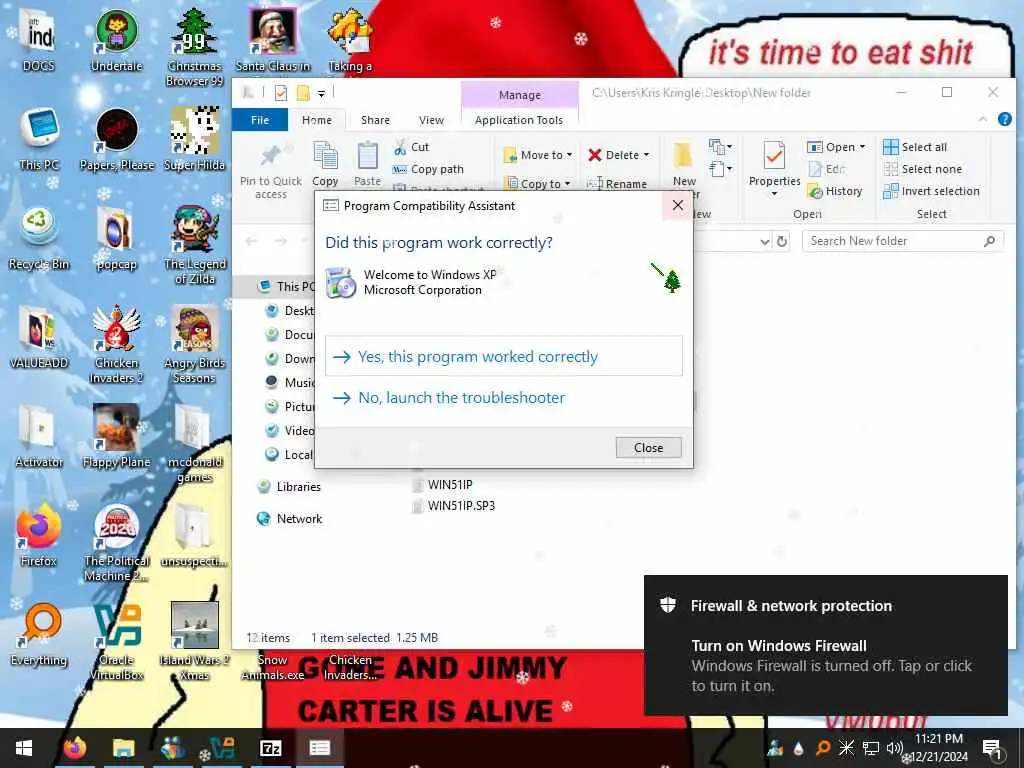
Task: Open the VALUEADD folder on desktop
Action: point(39,337)
